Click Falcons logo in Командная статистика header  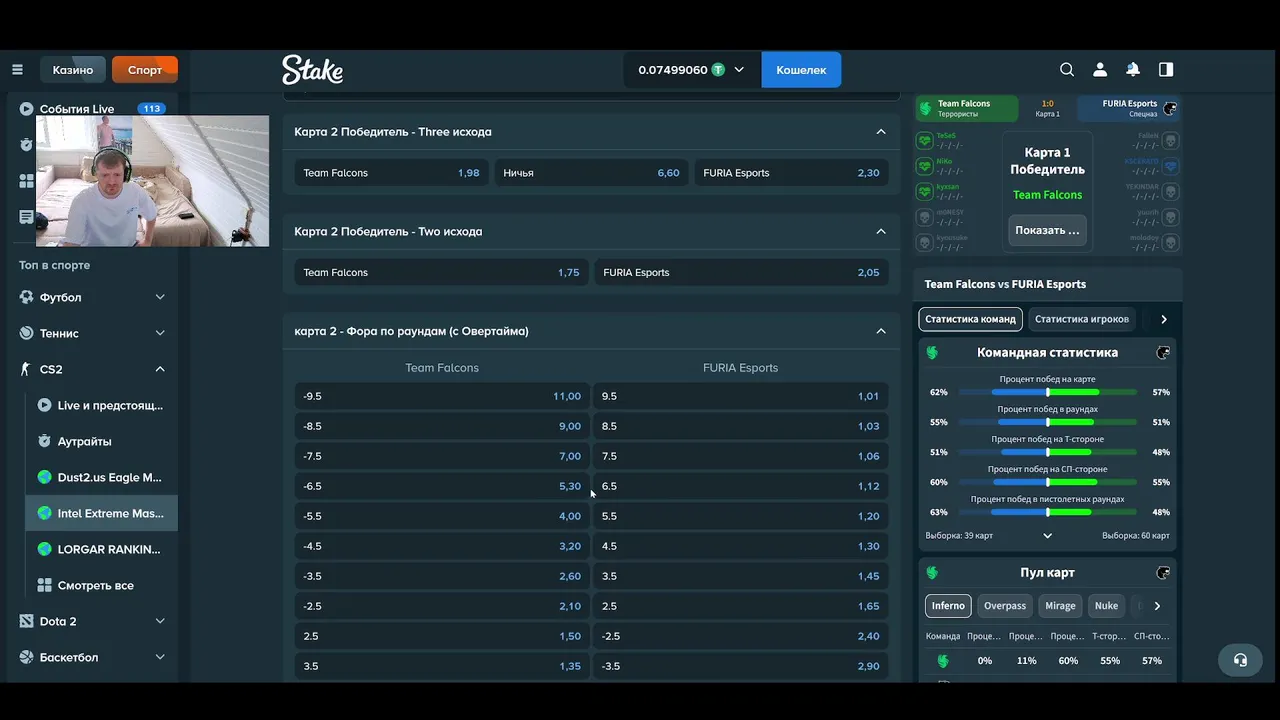point(932,352)
